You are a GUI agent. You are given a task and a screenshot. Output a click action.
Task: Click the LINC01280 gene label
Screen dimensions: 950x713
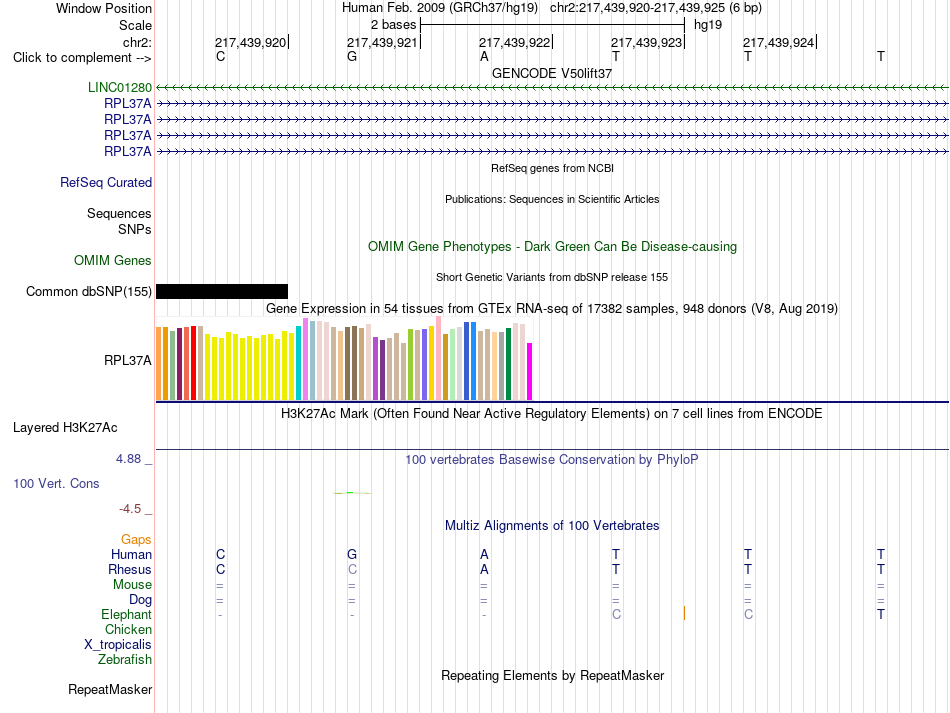click(x=120, y=87)
